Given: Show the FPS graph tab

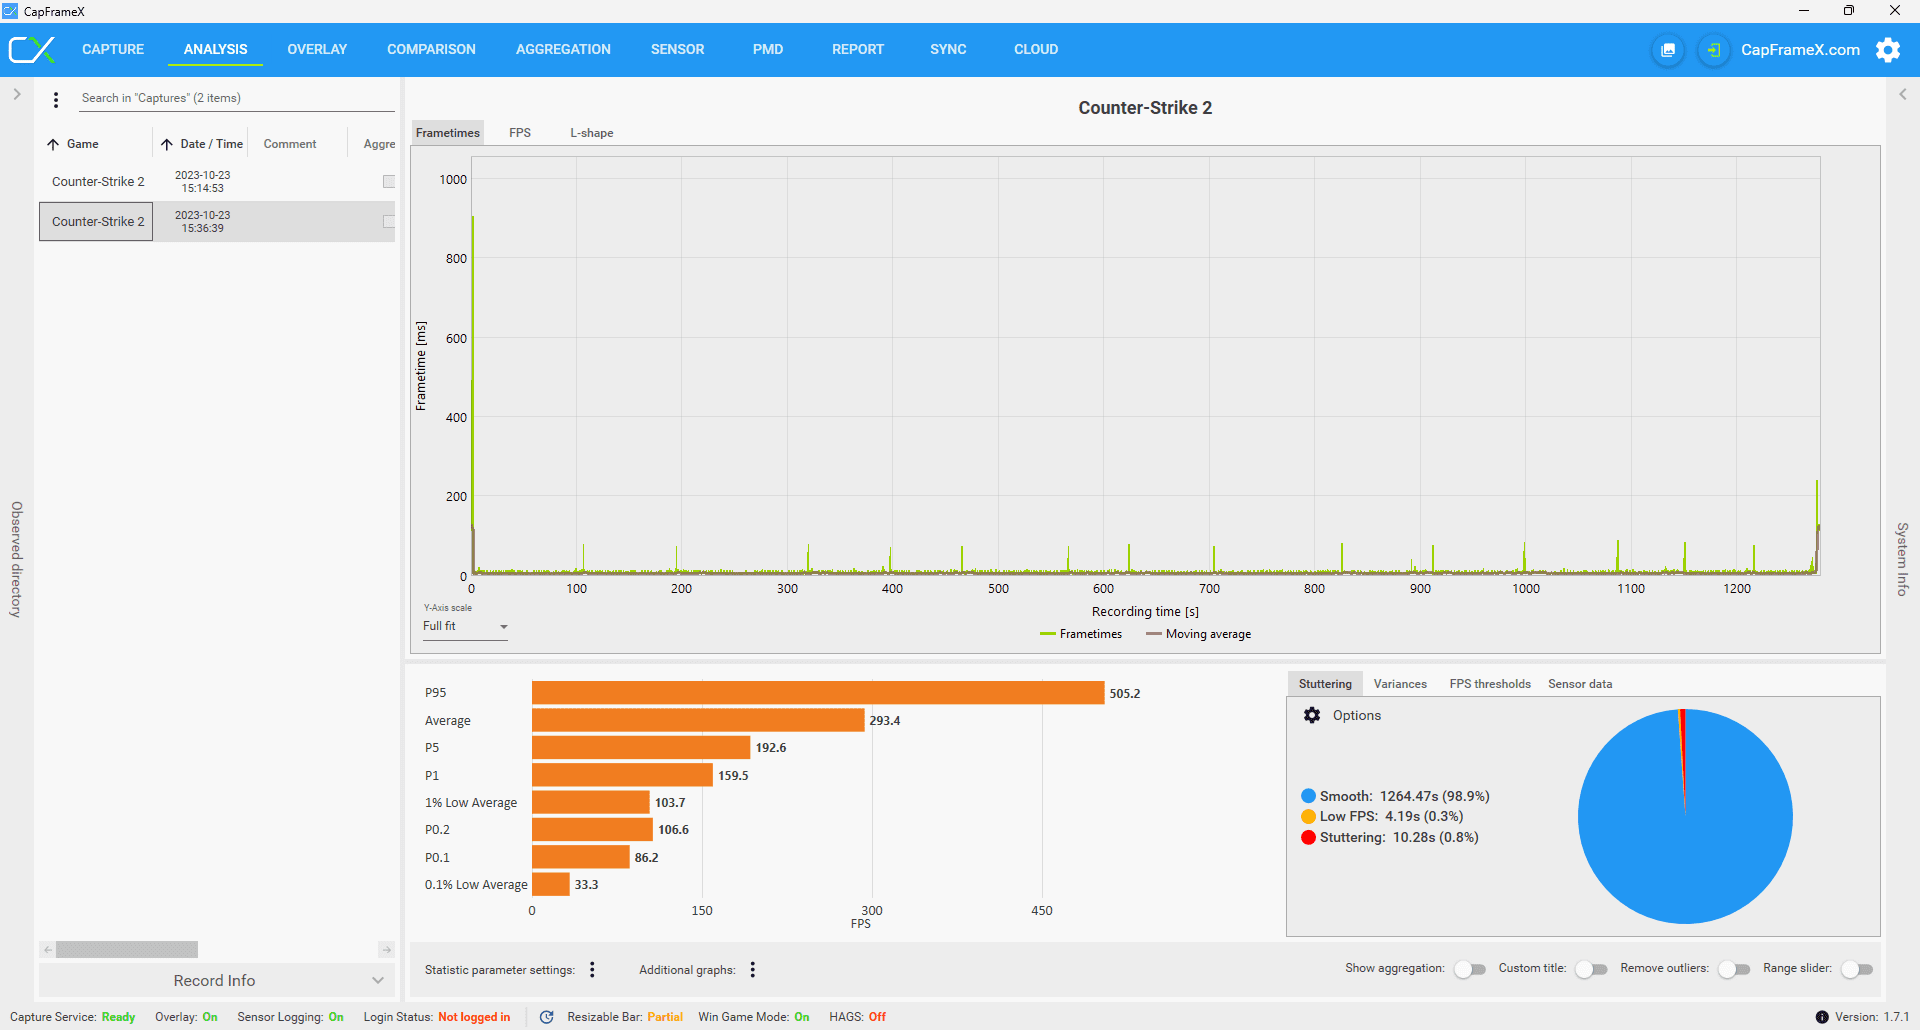Looking at the screenshot, I should tap(520, 133).
